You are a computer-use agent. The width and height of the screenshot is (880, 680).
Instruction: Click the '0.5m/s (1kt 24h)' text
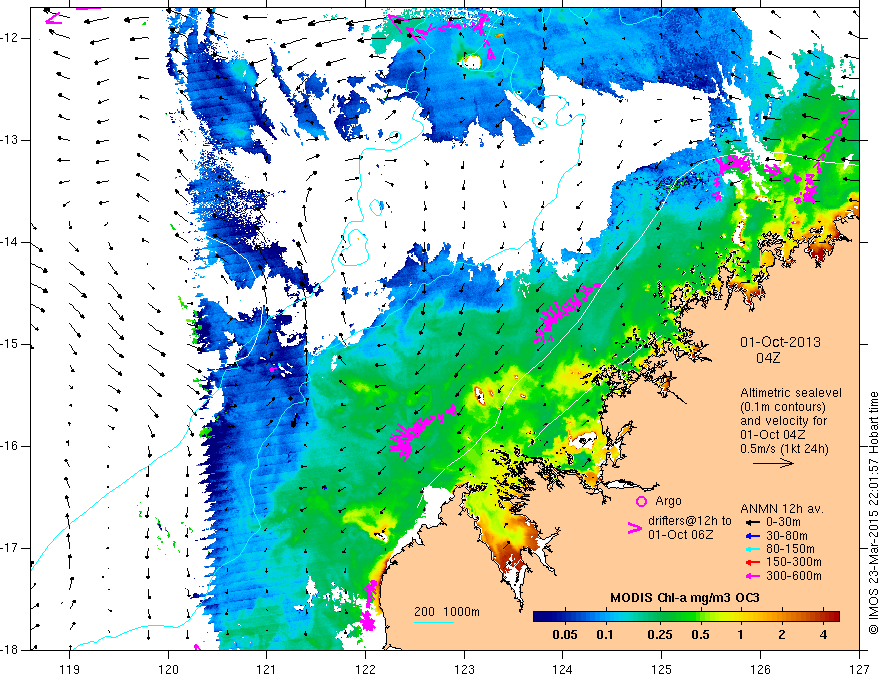[x=784, y=448]
